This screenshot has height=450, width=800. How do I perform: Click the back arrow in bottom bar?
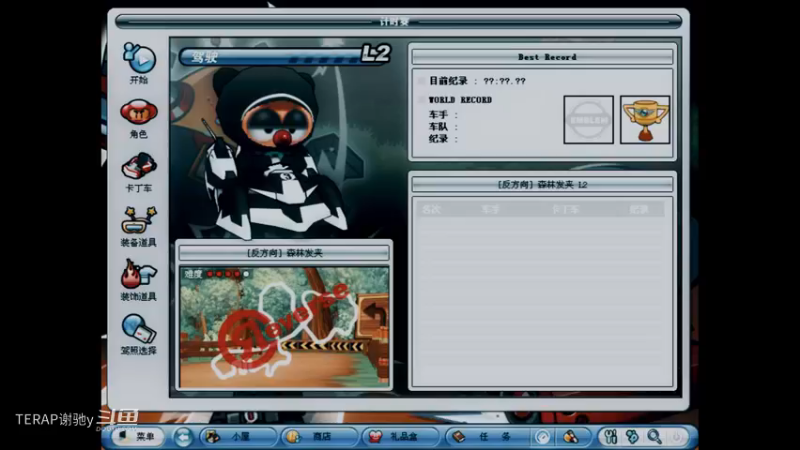[x=183, y=437]
